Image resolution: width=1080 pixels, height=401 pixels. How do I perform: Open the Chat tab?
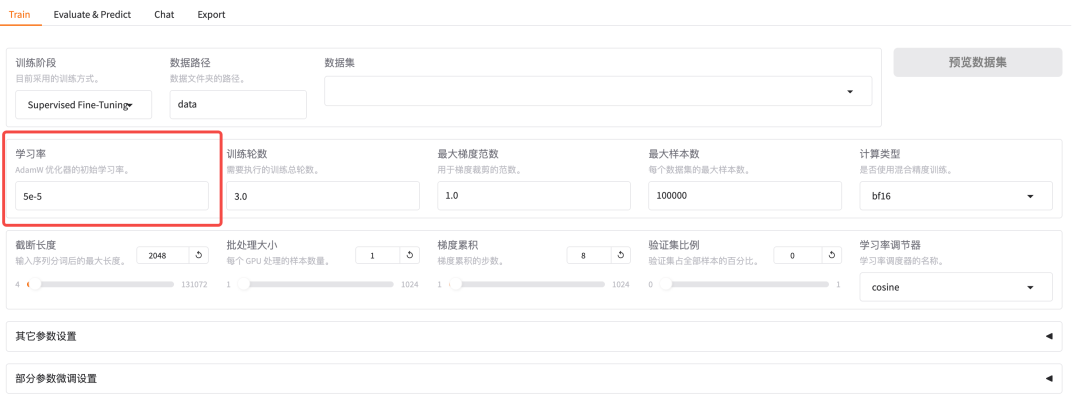pos(164,14)
